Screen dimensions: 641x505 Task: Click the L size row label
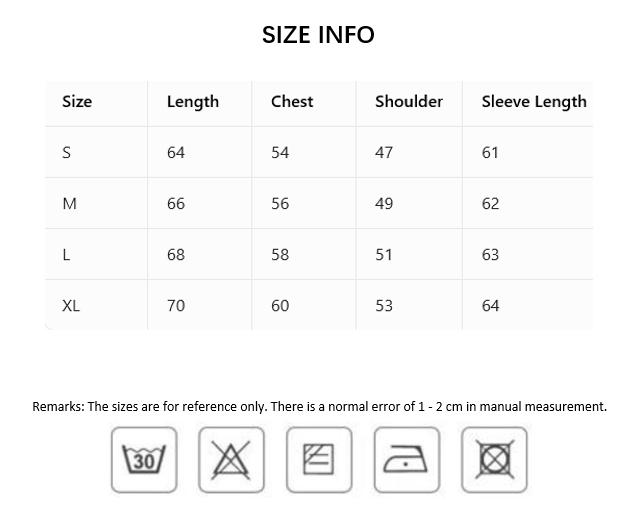coord(66,255)
